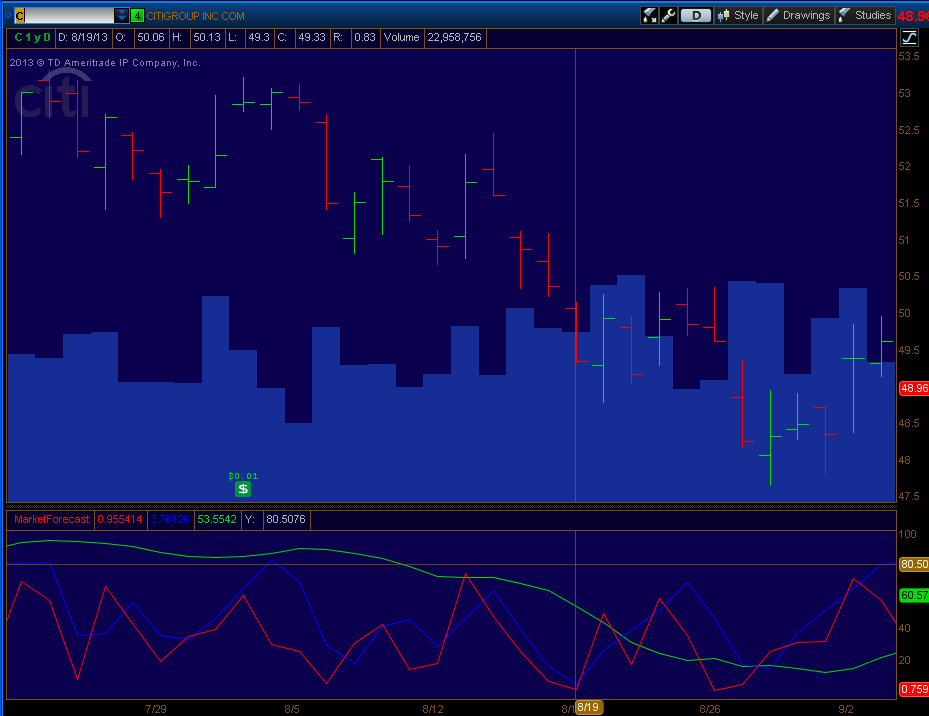Click the CITIGROUP INC COM title

pyautogui.click(x=196, y=16)
